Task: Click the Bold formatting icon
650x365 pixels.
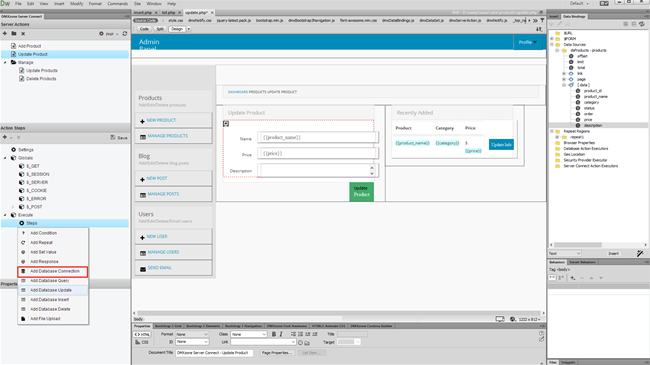Action: 274,334
